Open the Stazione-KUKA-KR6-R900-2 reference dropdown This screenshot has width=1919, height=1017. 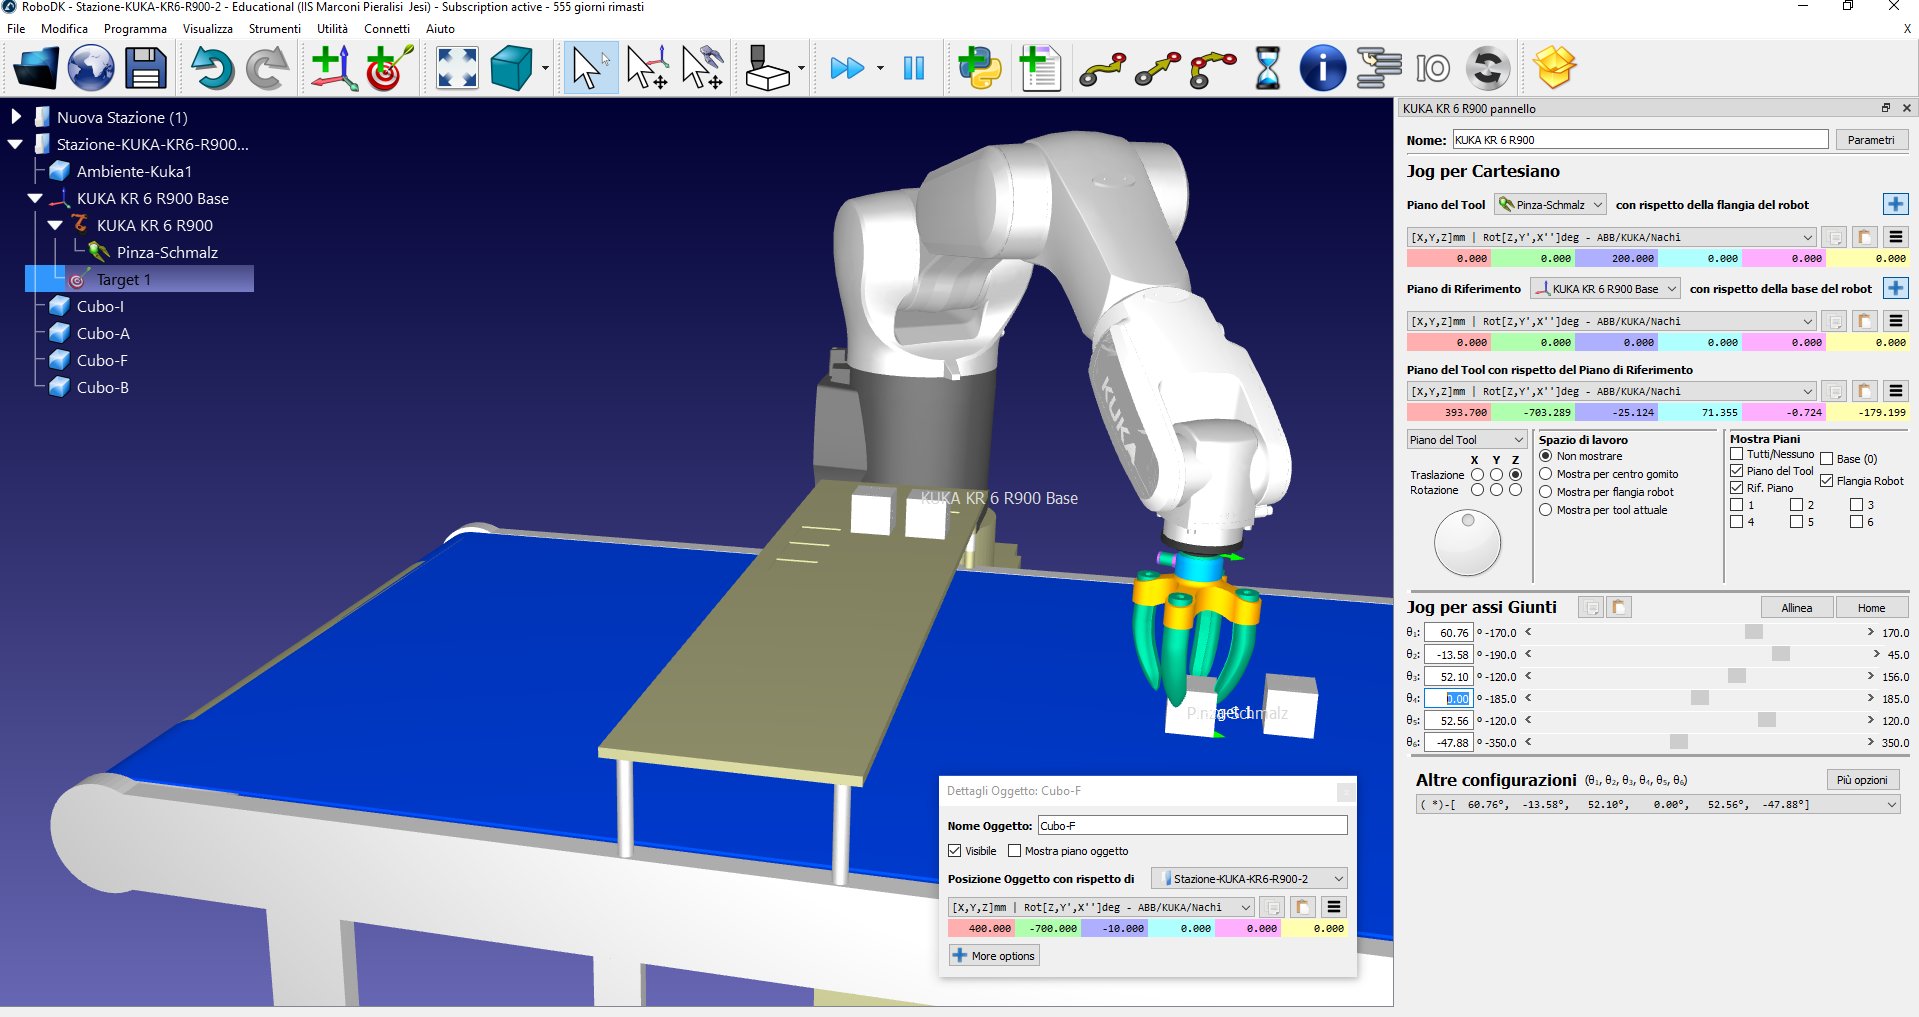tap(1249, 879)
